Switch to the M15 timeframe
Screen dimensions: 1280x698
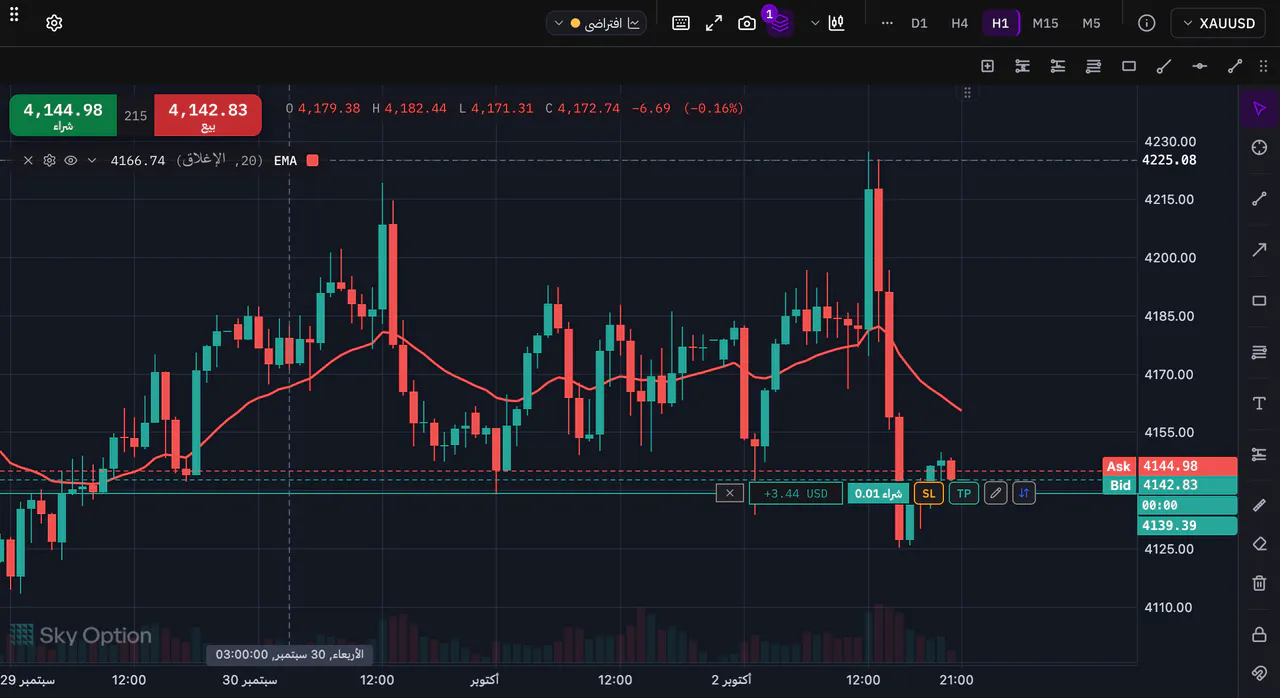click(1045, 23)
